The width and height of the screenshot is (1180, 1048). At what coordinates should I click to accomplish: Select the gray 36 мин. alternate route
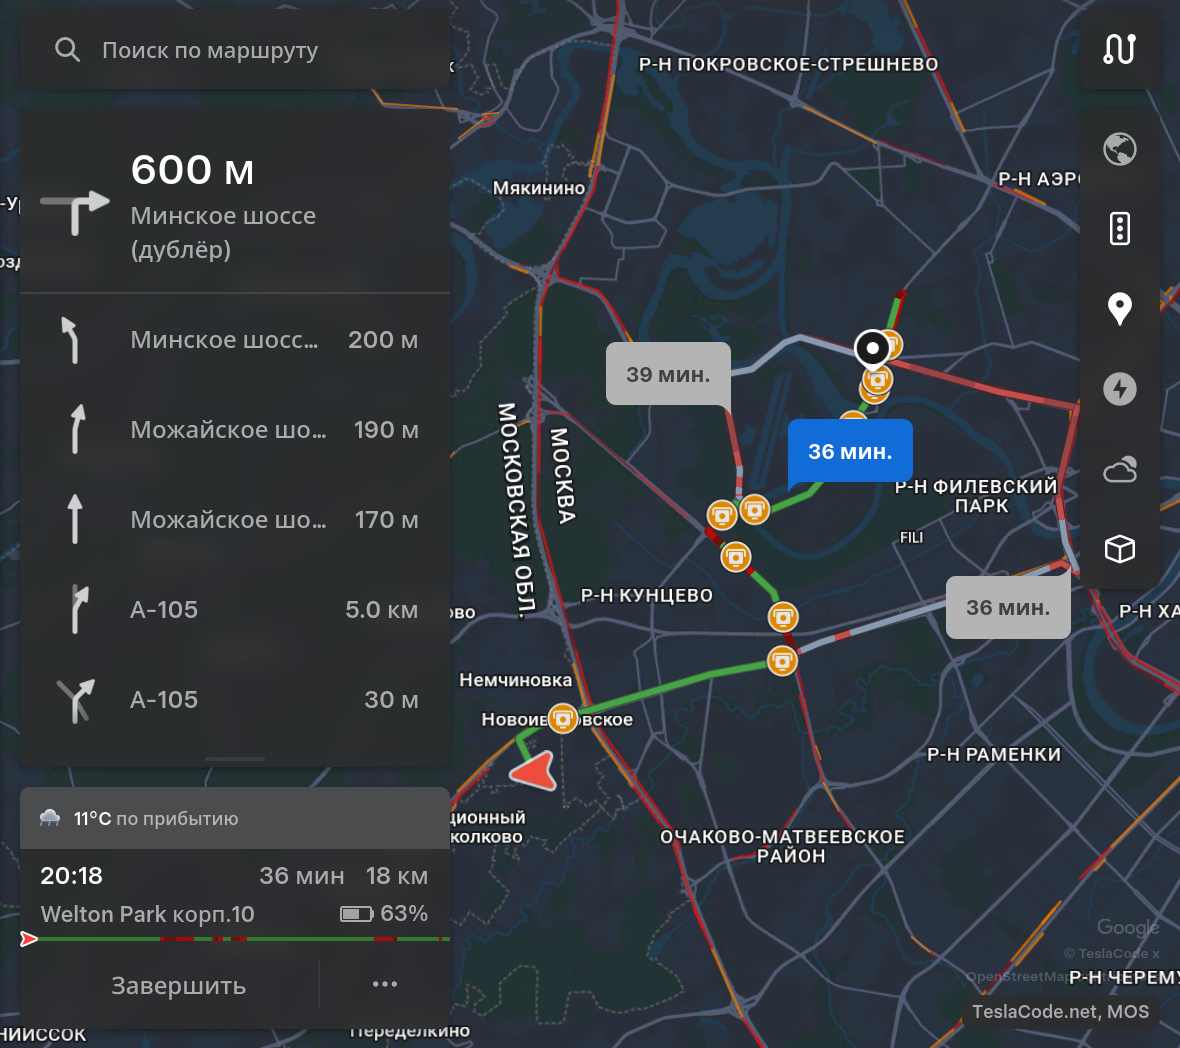click(x=1008, y=607)
